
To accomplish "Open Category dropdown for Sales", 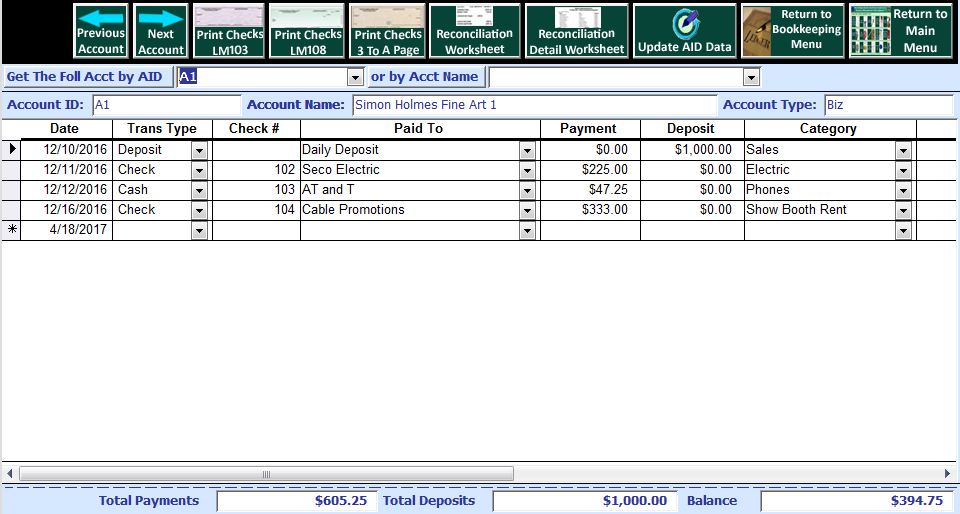I will pos(904,151).
